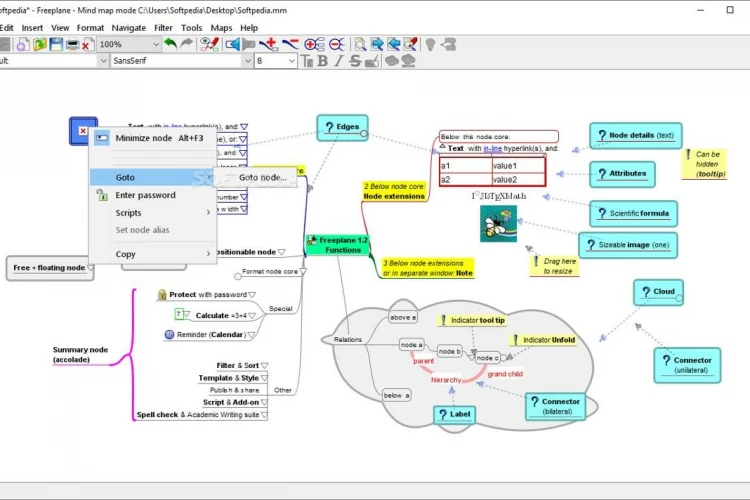The image size is (750, 500).
Task: Click the increase node font size icon
Action: (x=307, y=61)
